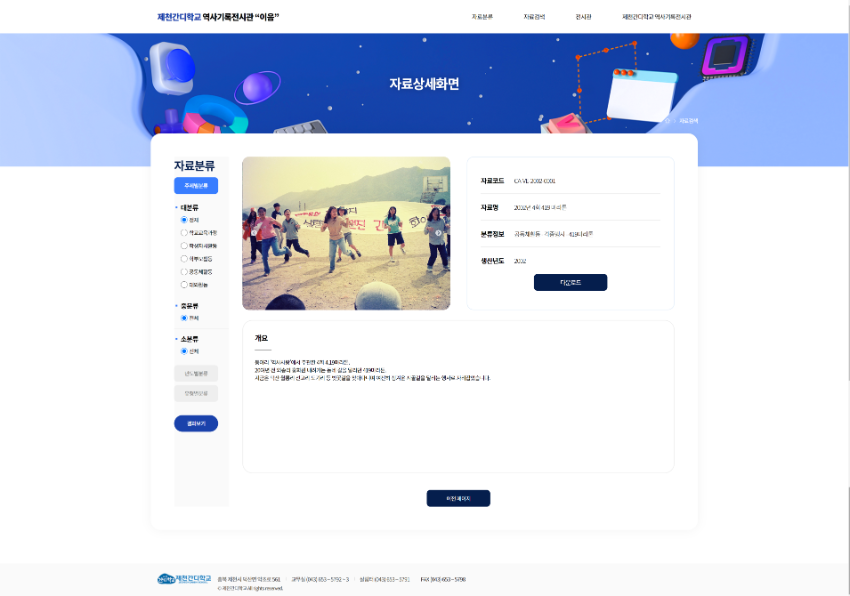The image size is (850, 596).
Task: Select the second radio option under 대분류
Action: pos(184,233)
